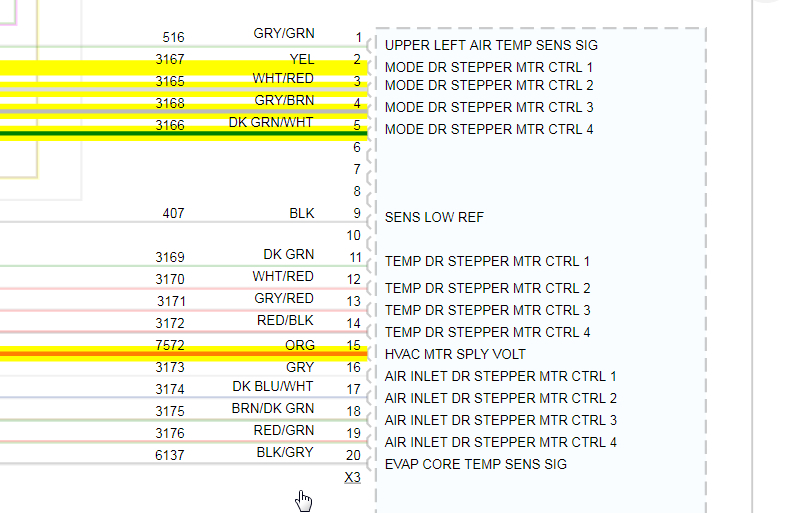Select the BRN/DK GRN wire label
This screenshot has width=785, height=513.
click(x=273, y=409)
